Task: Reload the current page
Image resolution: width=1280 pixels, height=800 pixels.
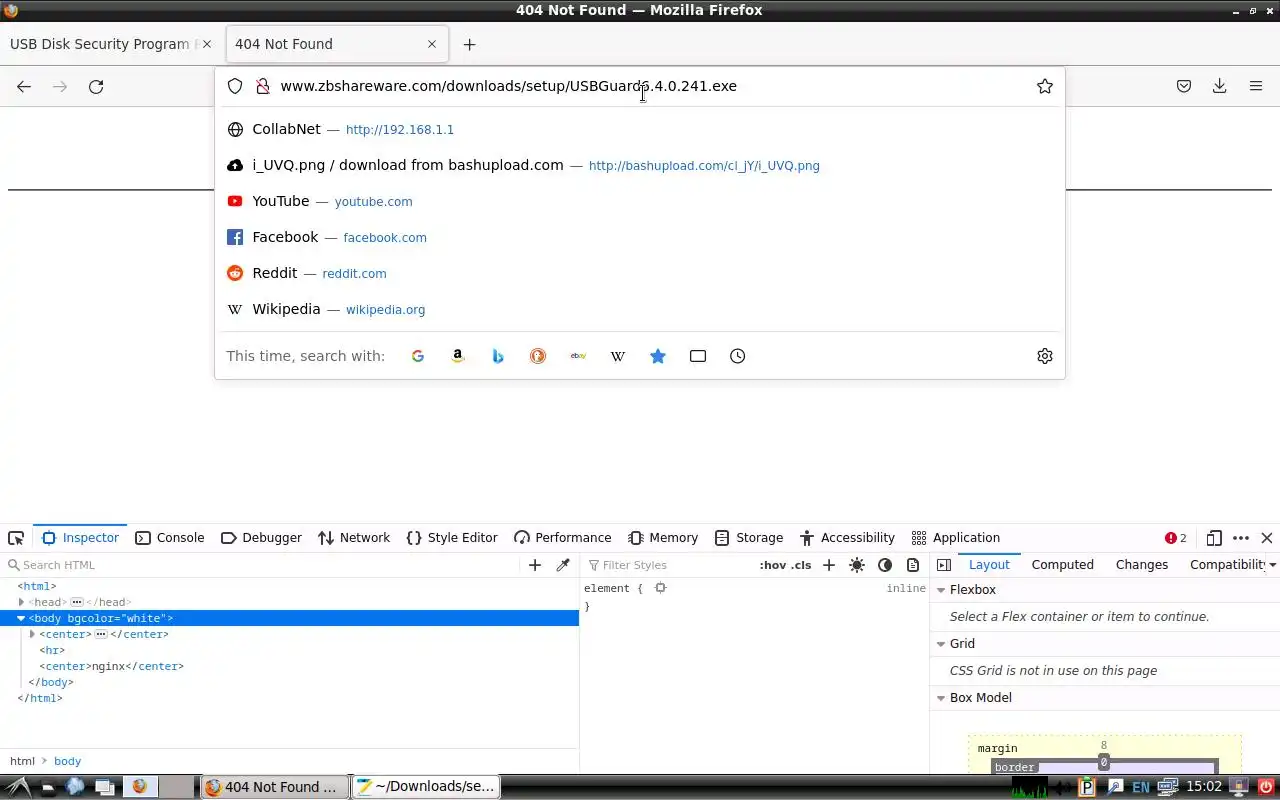Action: [96, 87]
